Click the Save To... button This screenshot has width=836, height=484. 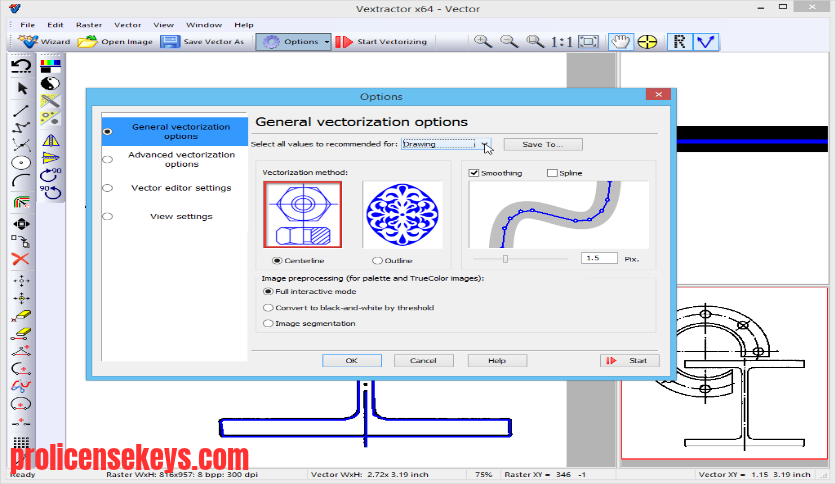coord(543,144)
